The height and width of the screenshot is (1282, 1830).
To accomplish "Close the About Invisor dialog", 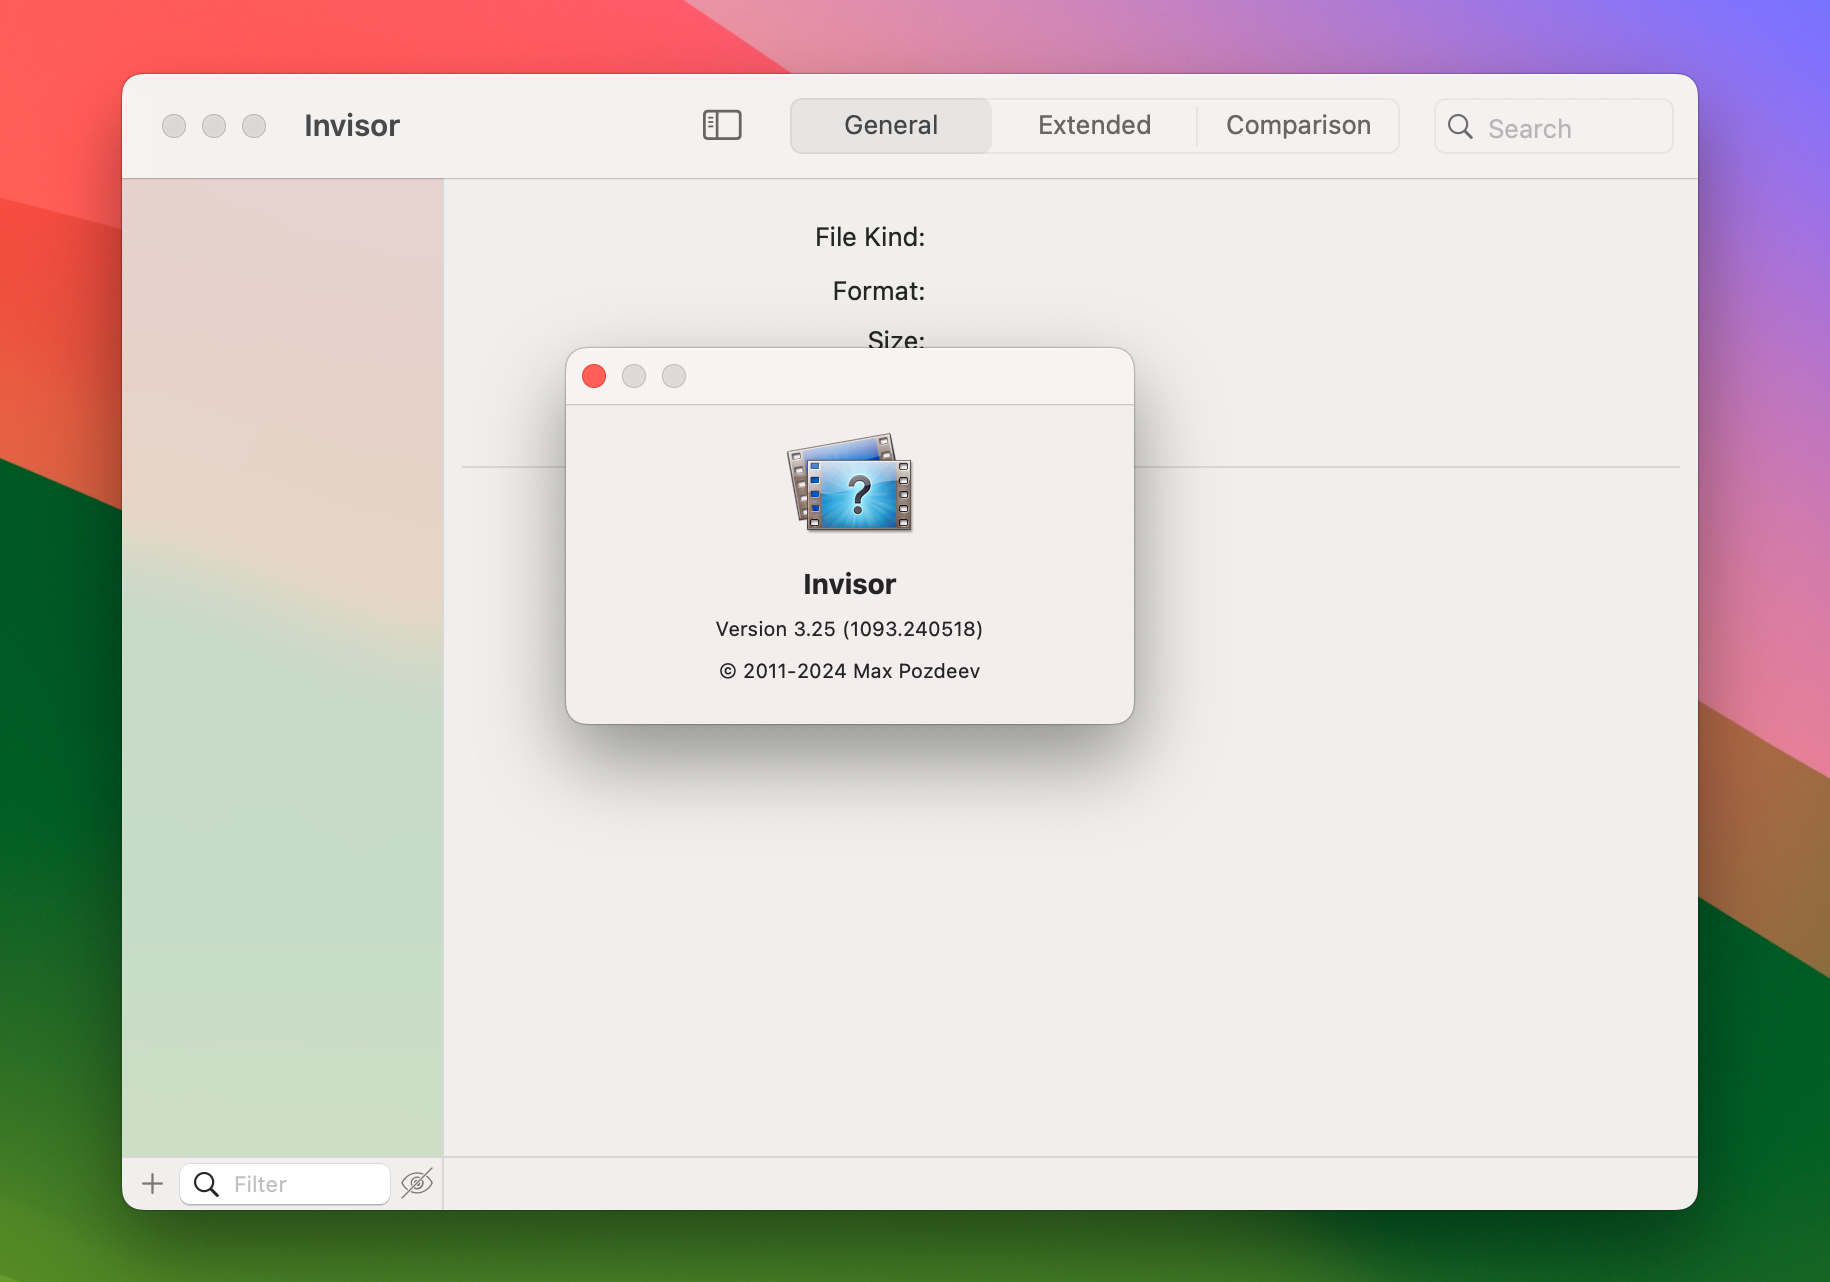I will 594,376.
